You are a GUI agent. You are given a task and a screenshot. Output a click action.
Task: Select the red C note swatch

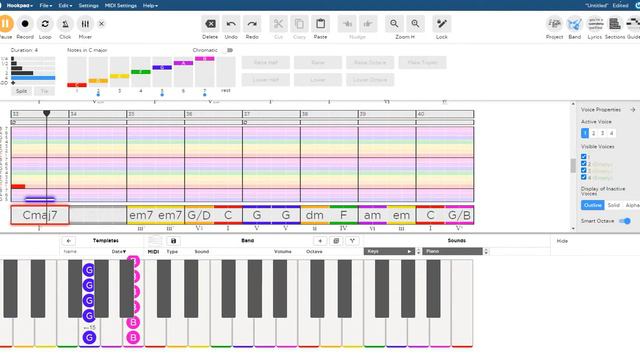(77, 85)
